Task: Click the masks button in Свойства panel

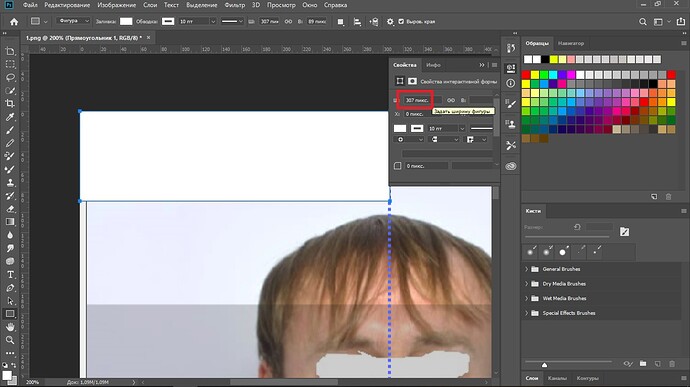Action: pos(412,81)
